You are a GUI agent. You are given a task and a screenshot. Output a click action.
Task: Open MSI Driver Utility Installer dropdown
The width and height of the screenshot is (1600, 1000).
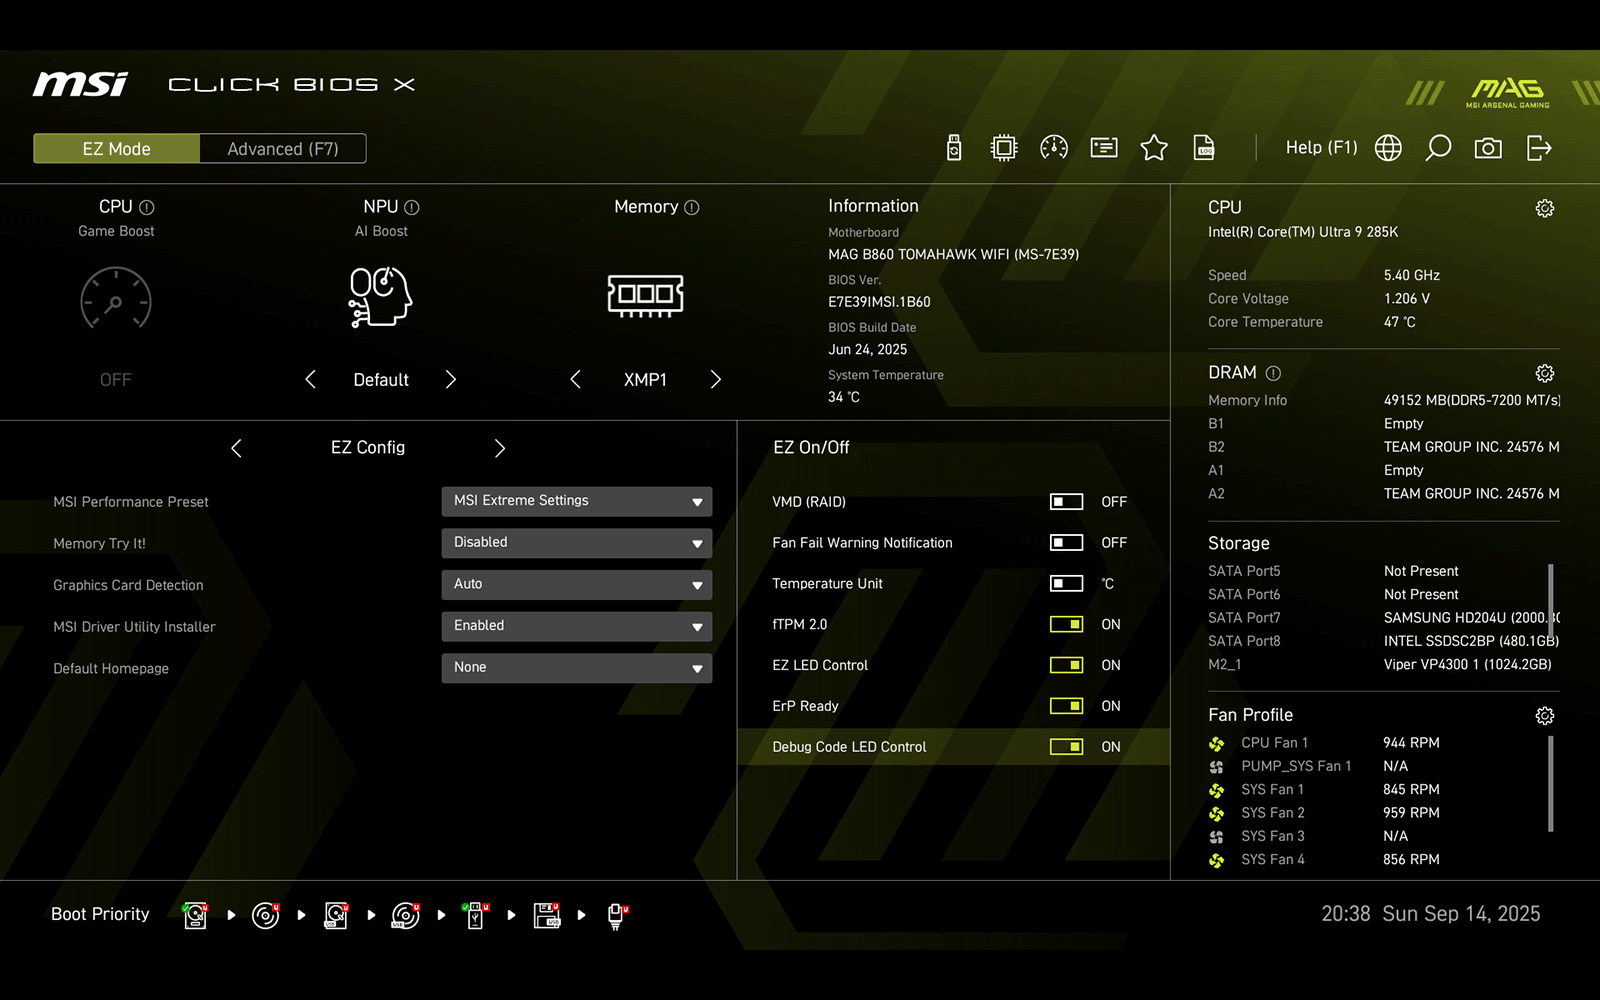click(x=577, y=626)
